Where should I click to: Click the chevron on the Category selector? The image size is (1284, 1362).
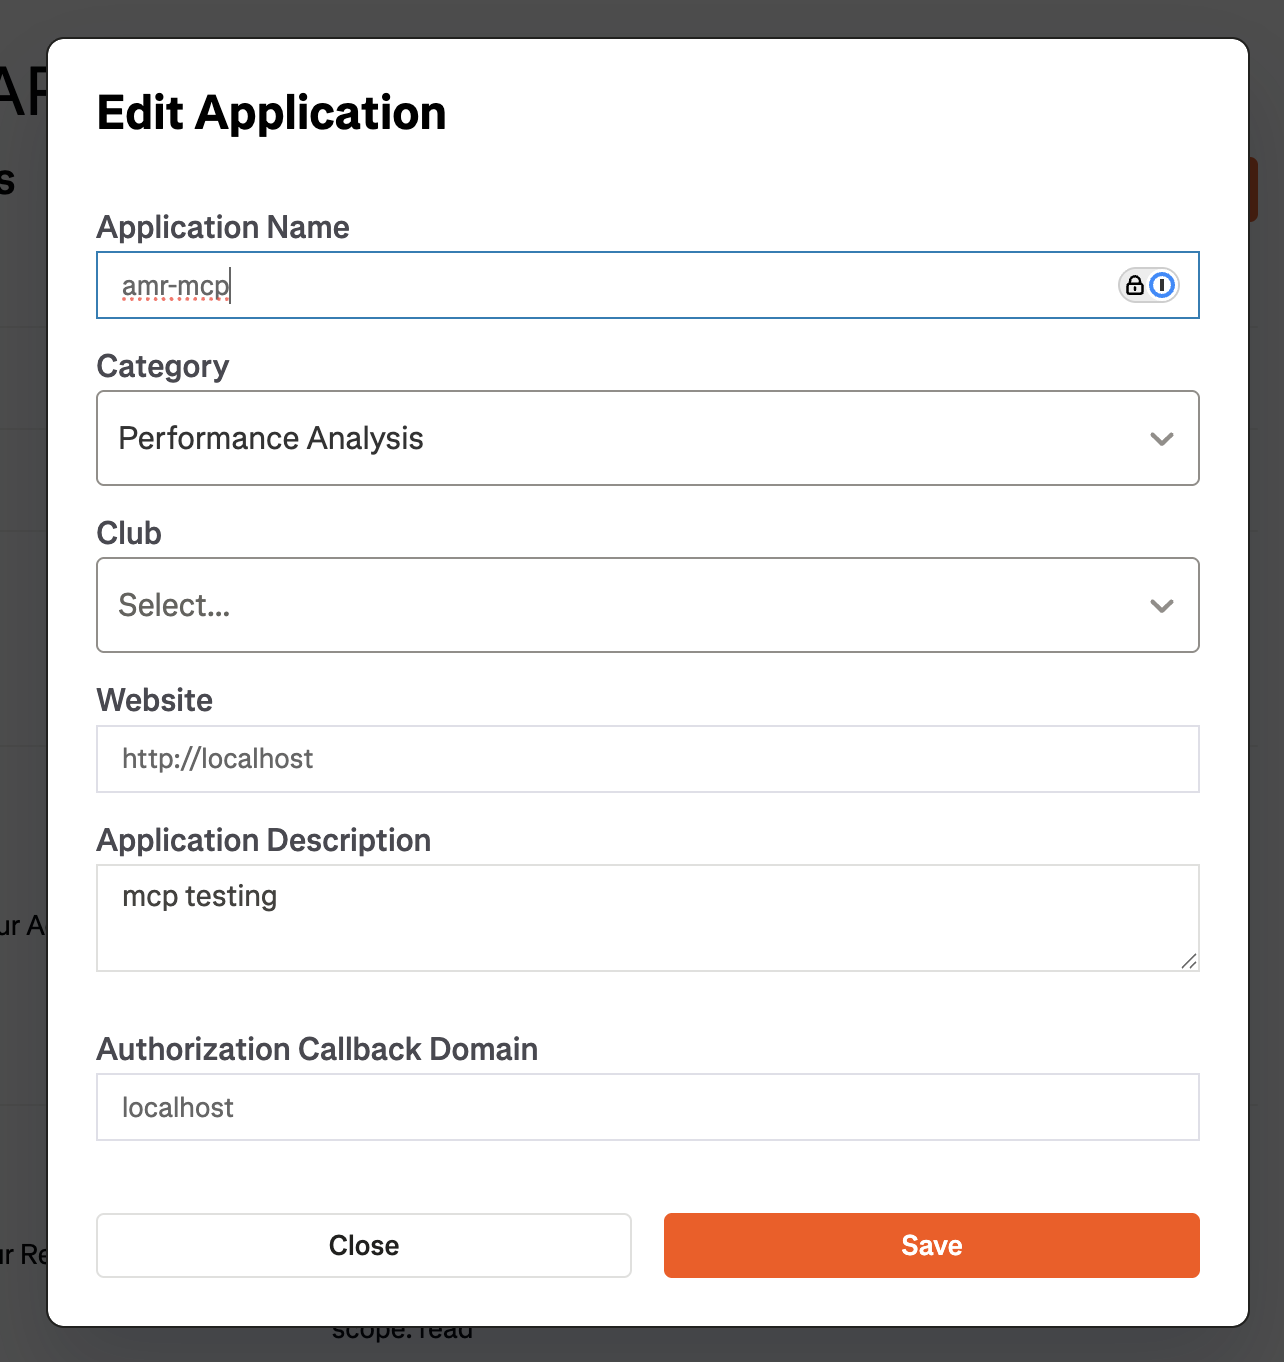(1161, 438)
